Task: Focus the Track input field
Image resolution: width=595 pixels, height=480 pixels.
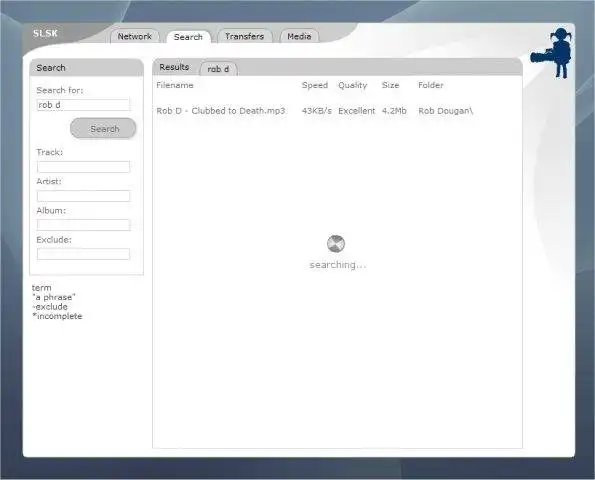Action: tap(83, 167)
